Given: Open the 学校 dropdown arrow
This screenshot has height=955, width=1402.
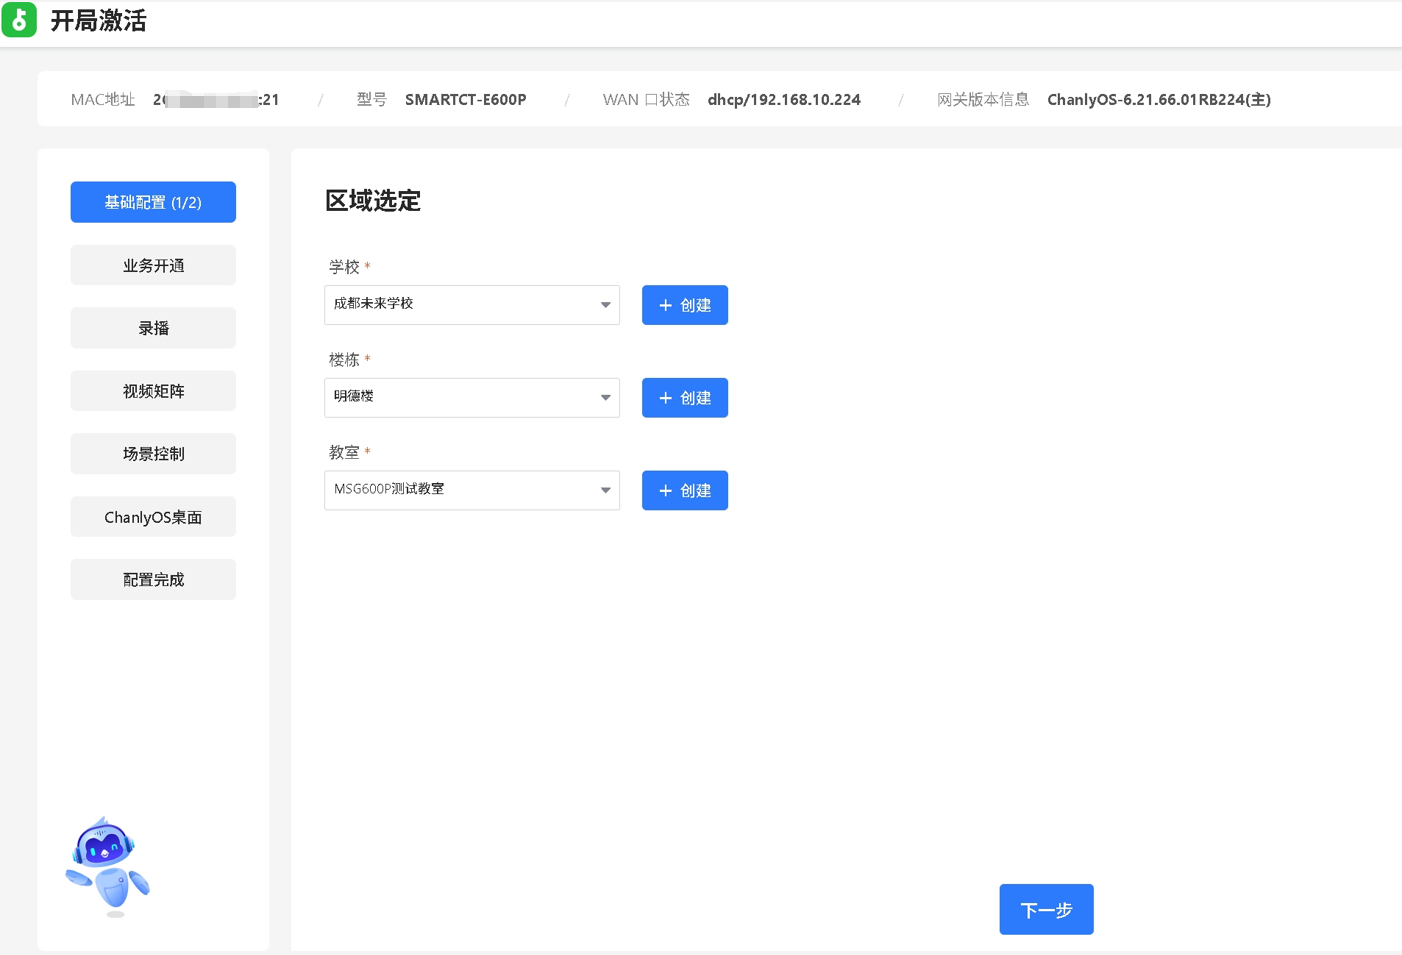Looking at the screenshot, I should [x=605, y=305].
